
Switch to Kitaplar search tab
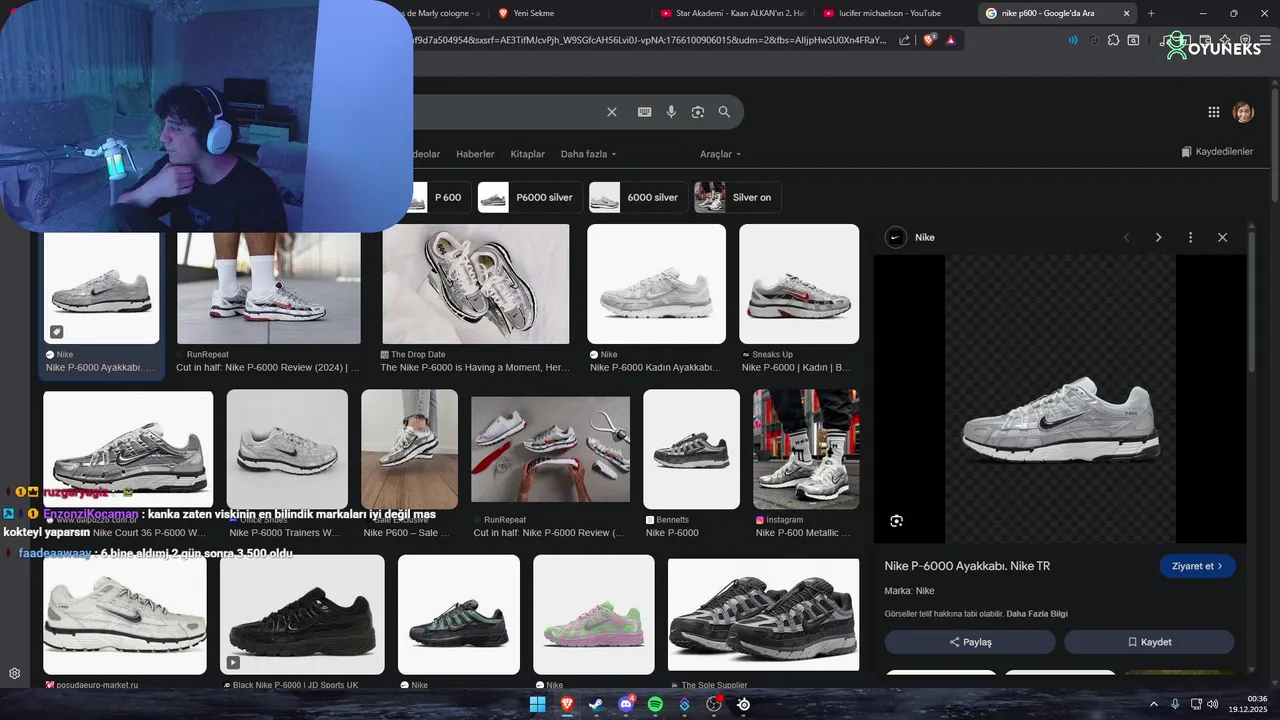coord(527,154)
